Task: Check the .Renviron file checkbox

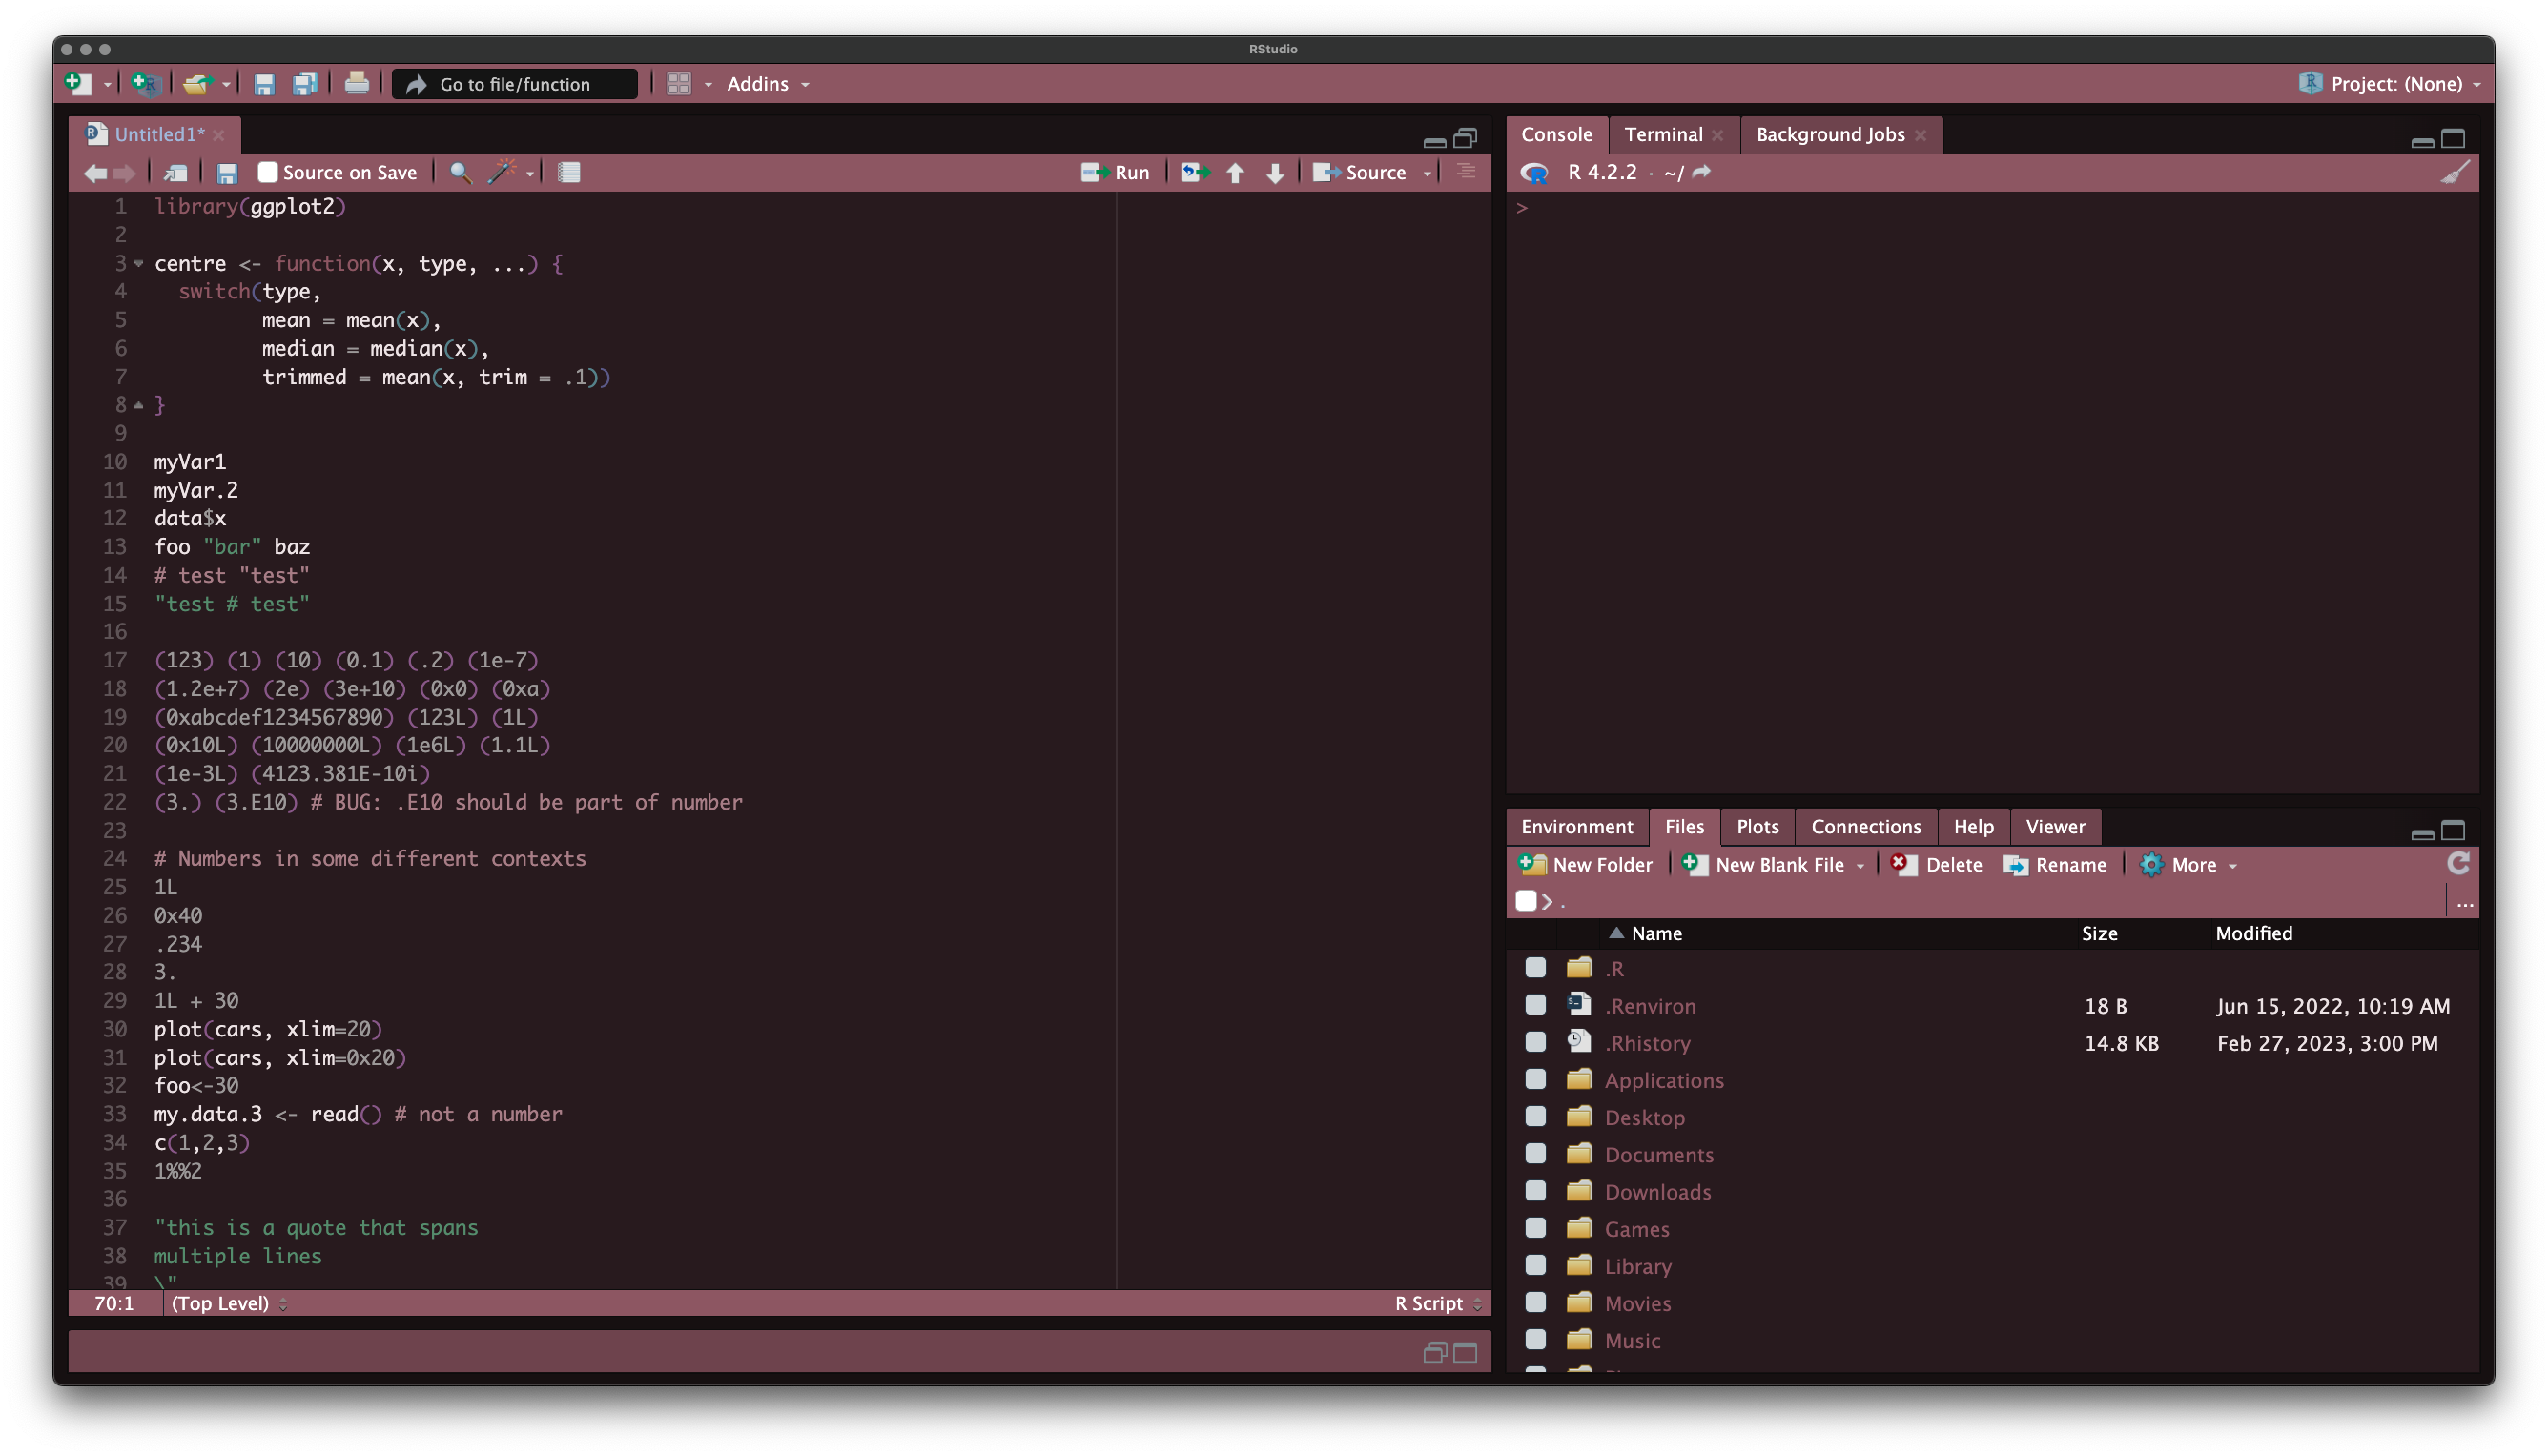Action: click(1535, 1005)
